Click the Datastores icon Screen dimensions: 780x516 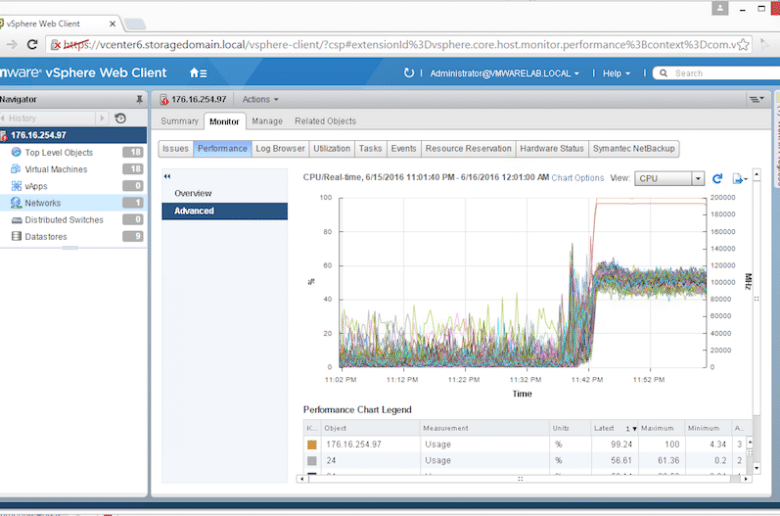16,236
